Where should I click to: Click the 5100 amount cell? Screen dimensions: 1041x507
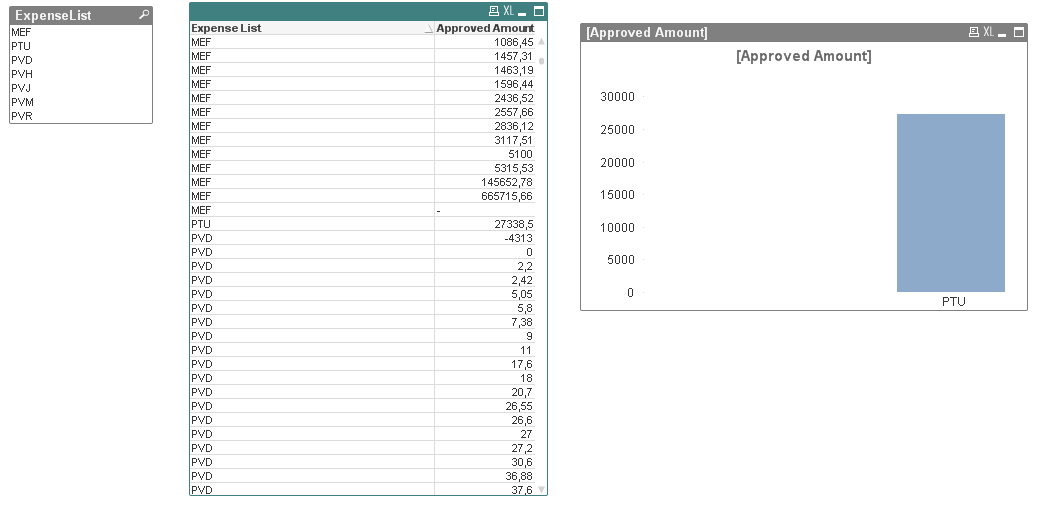(x=485, y=153)
